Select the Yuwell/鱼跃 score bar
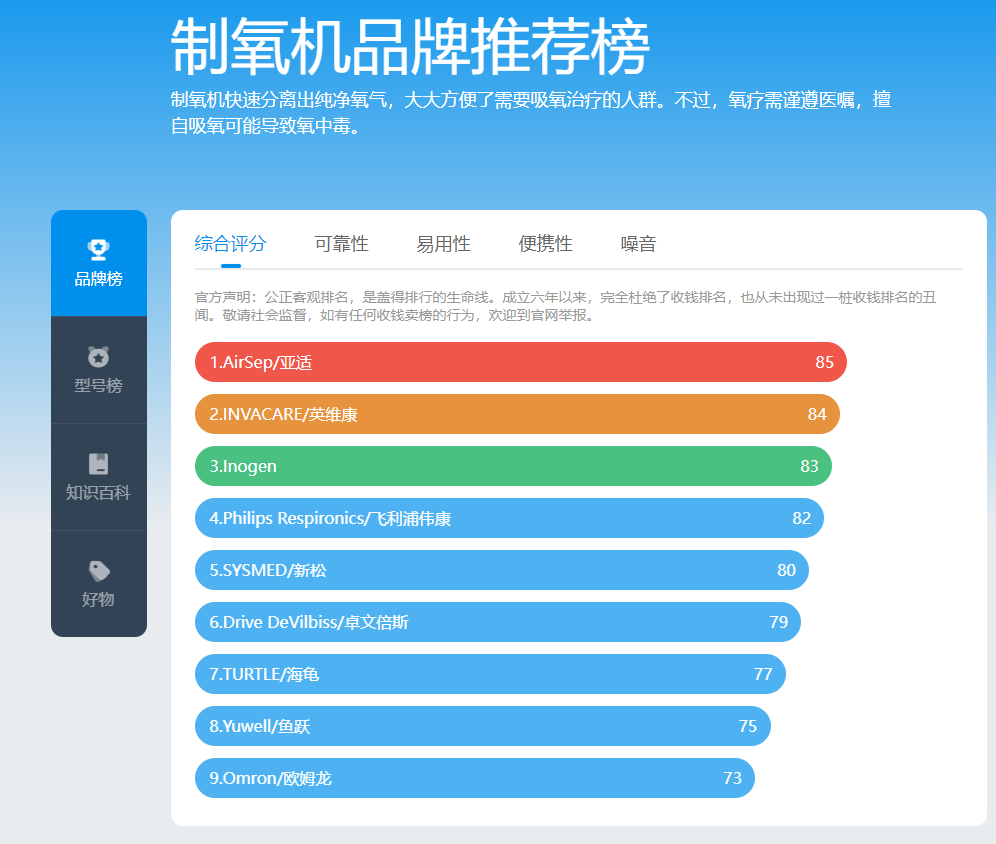The height and width of the screenshot is (844, 996). pyautogui.click(x=482, y=726)
